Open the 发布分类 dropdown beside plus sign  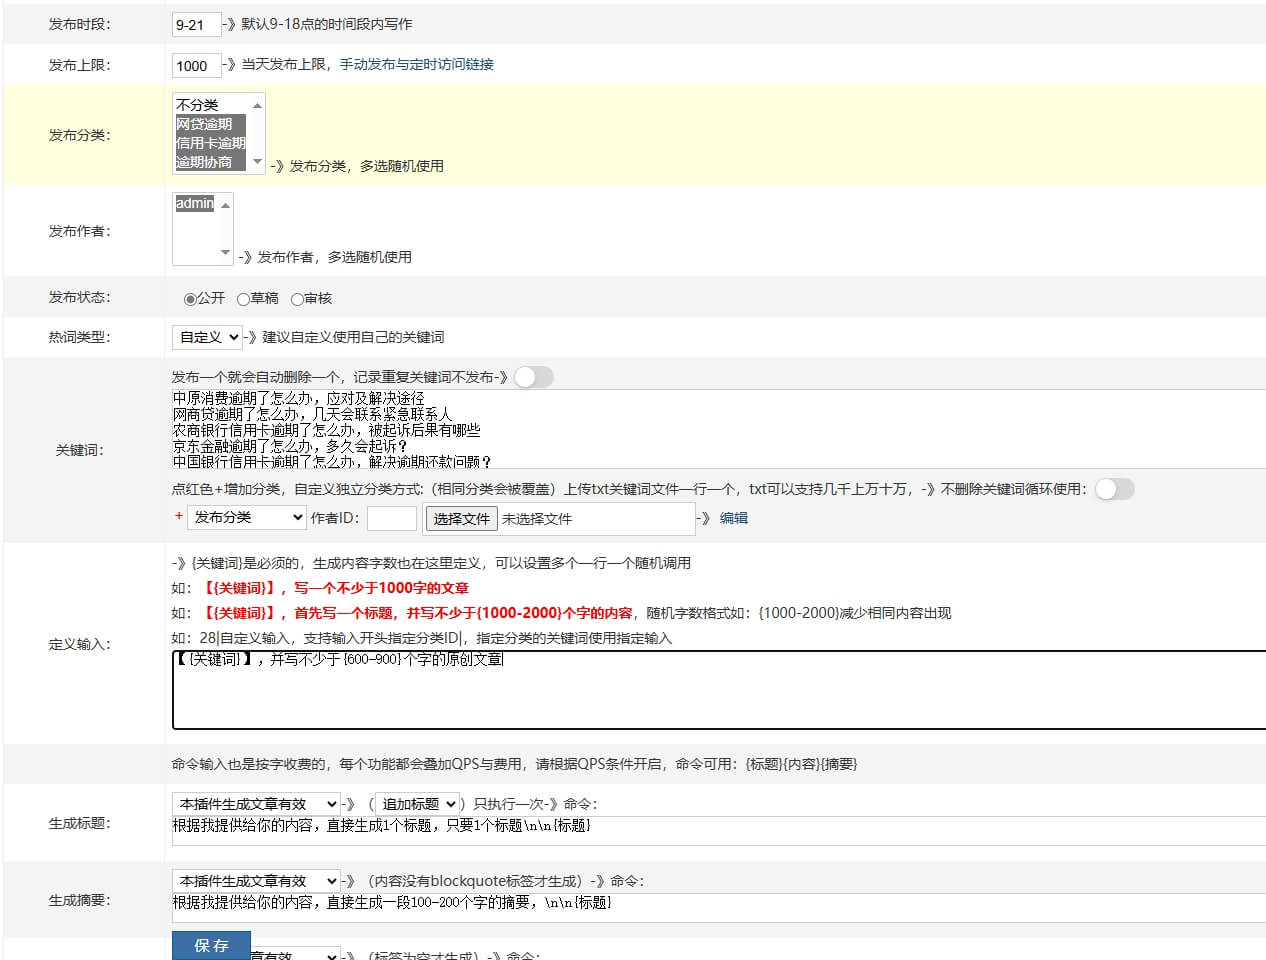(x=246, y=518)
